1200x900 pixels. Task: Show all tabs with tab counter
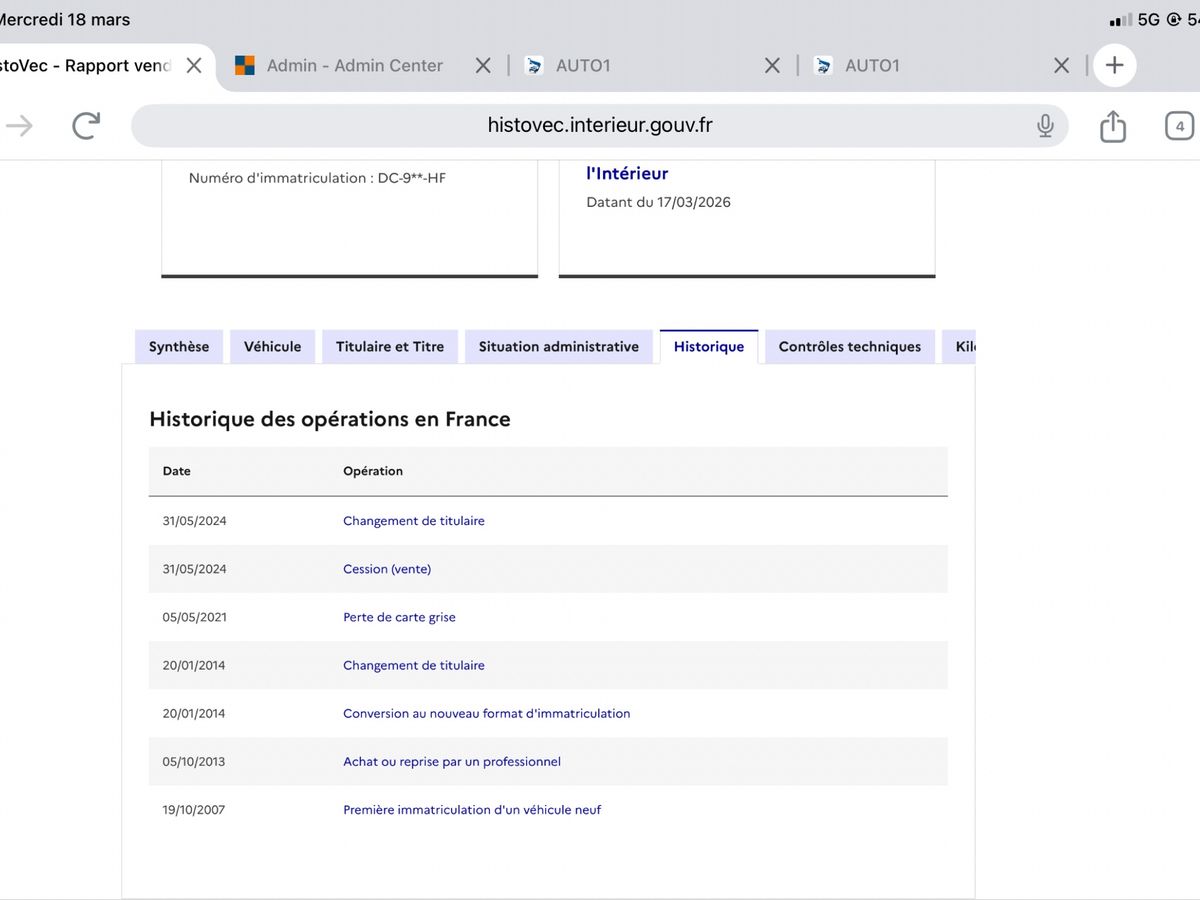pyautogui.click(x=1180, y=126)
